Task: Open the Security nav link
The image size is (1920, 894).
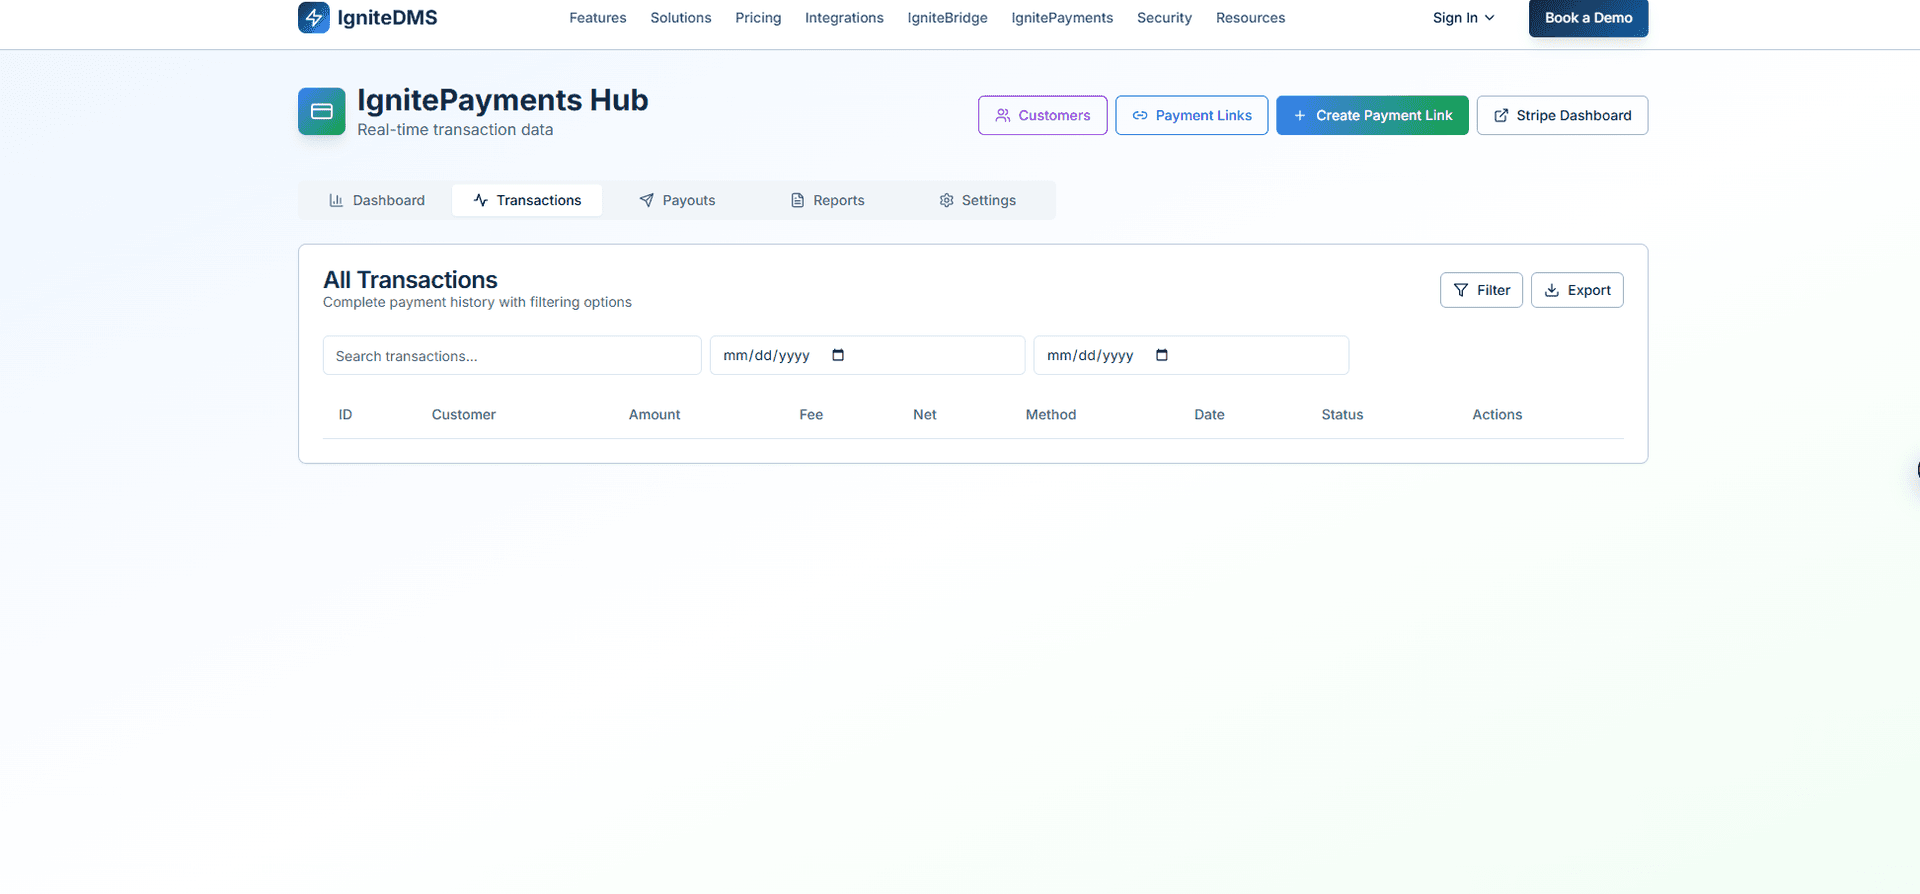Action: coord(1164,18)
